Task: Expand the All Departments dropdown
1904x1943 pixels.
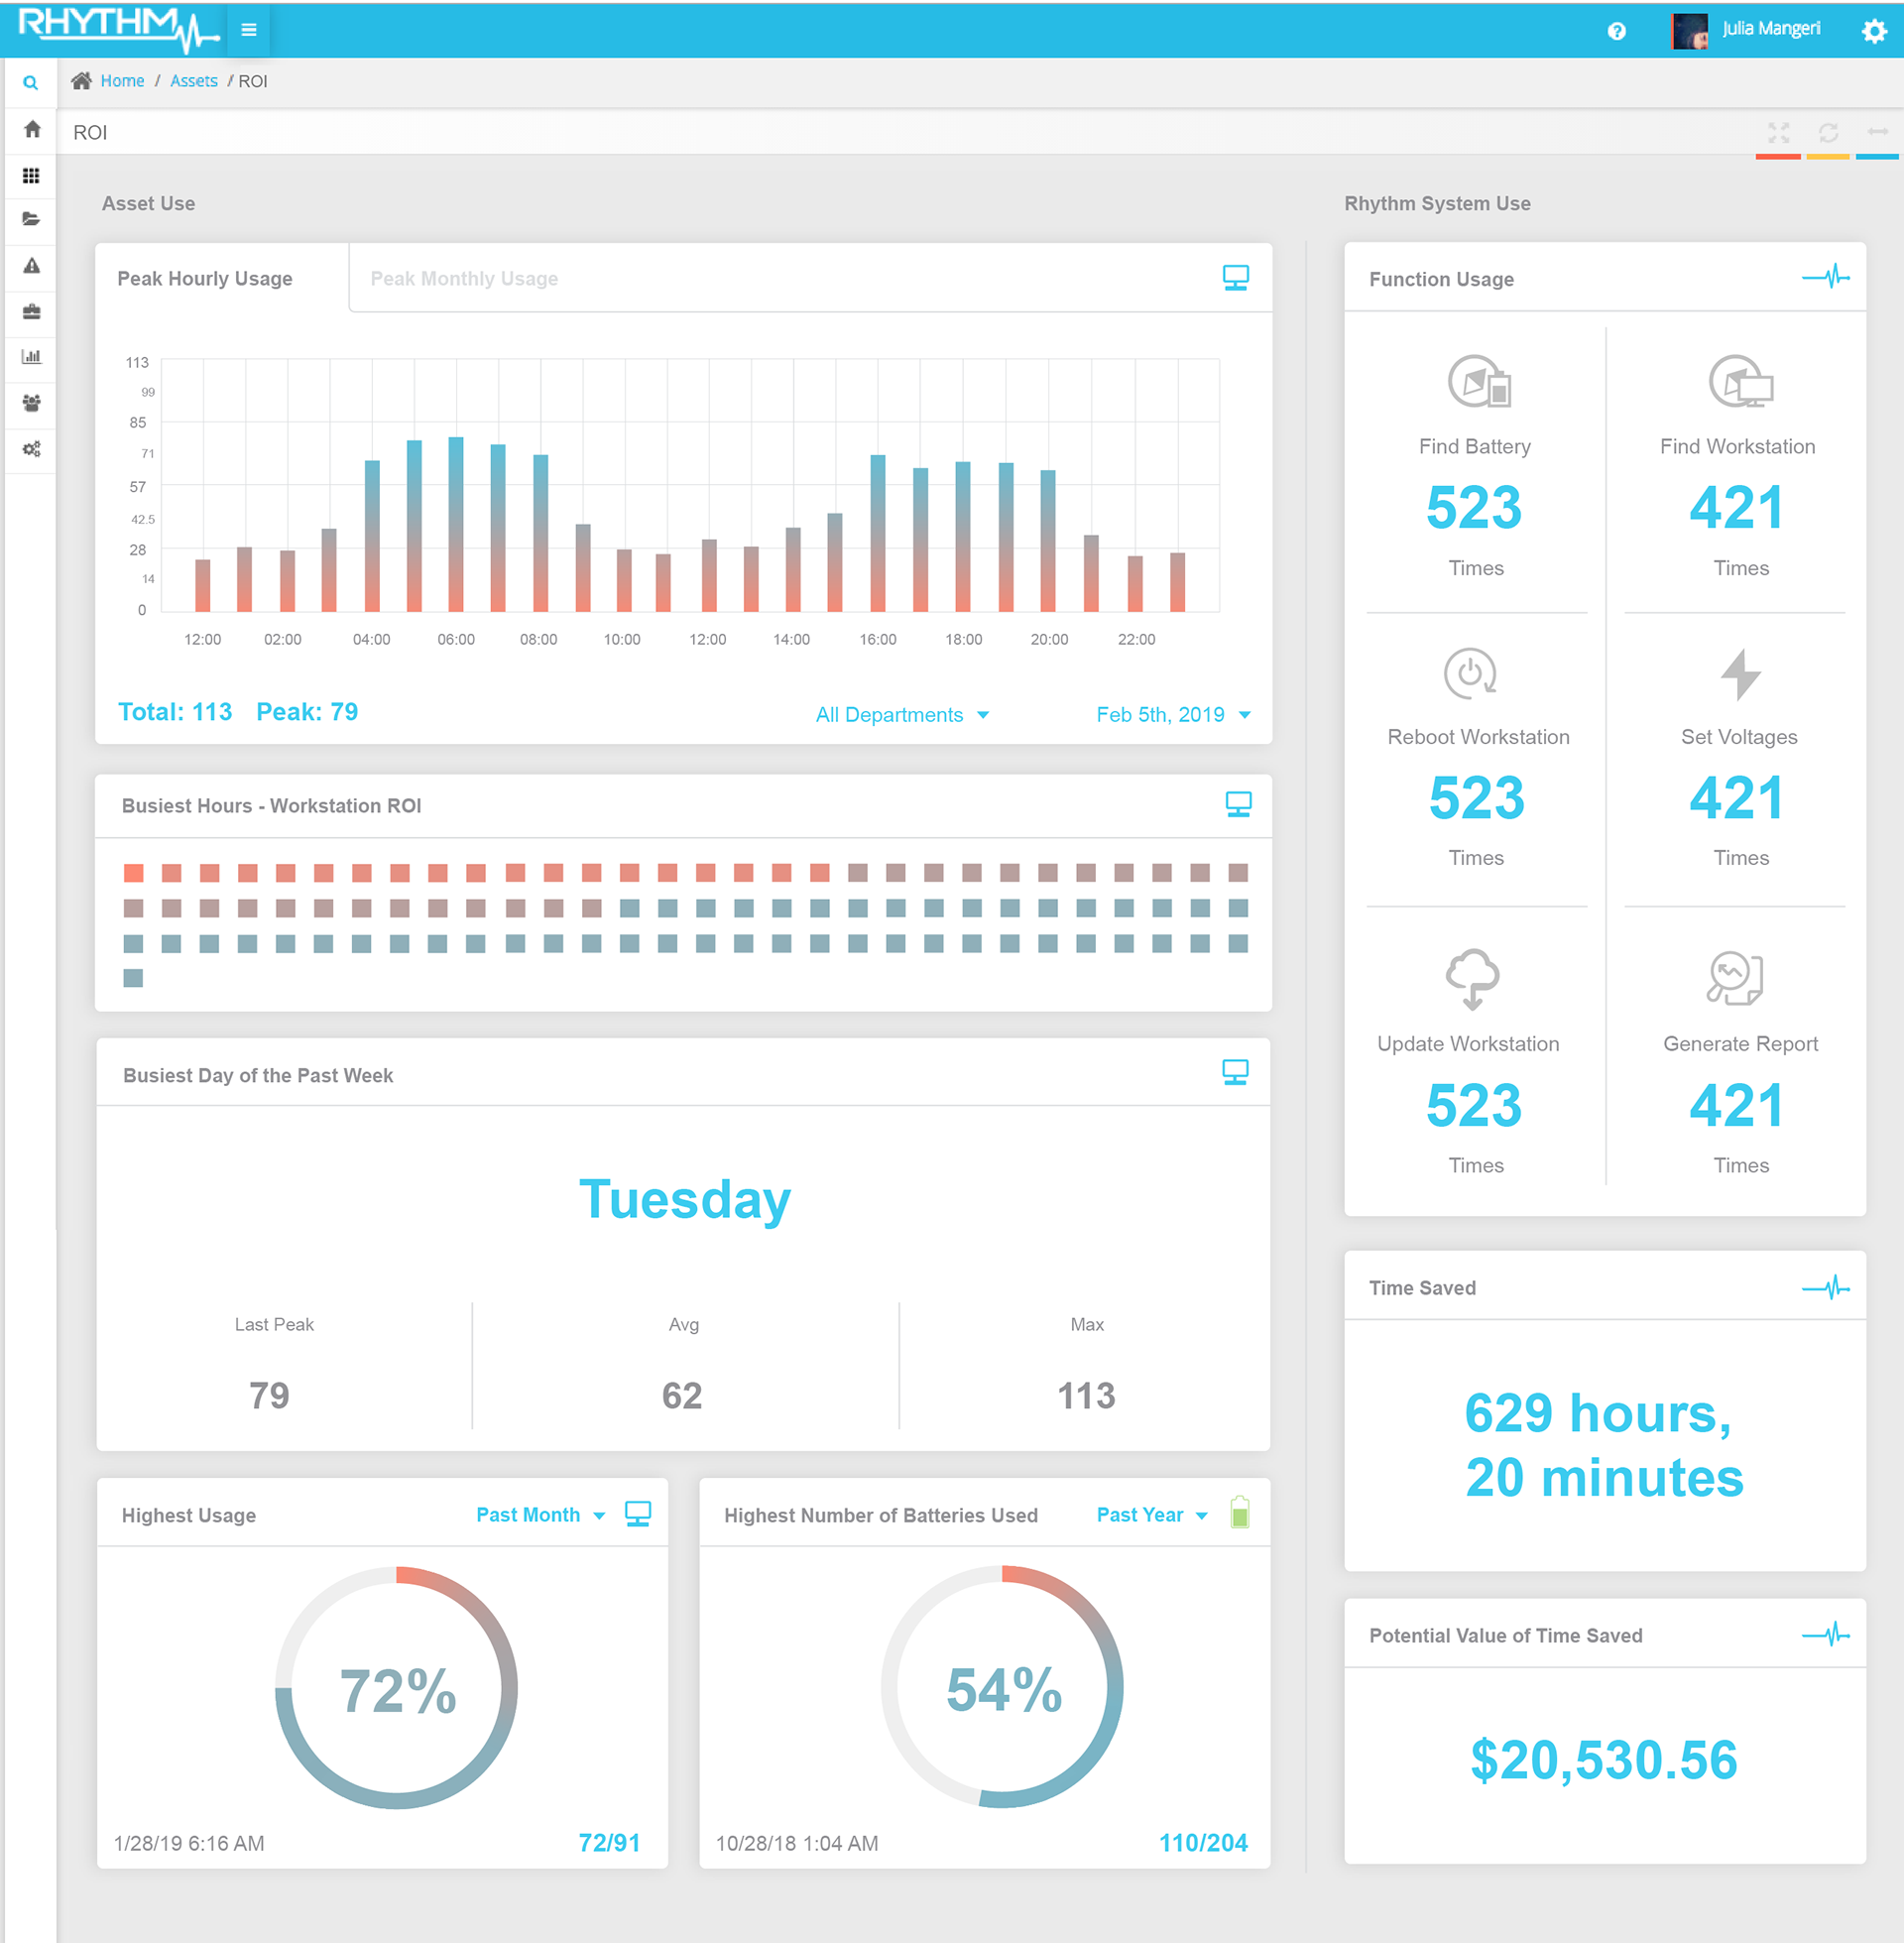Action: click(902, 715)
